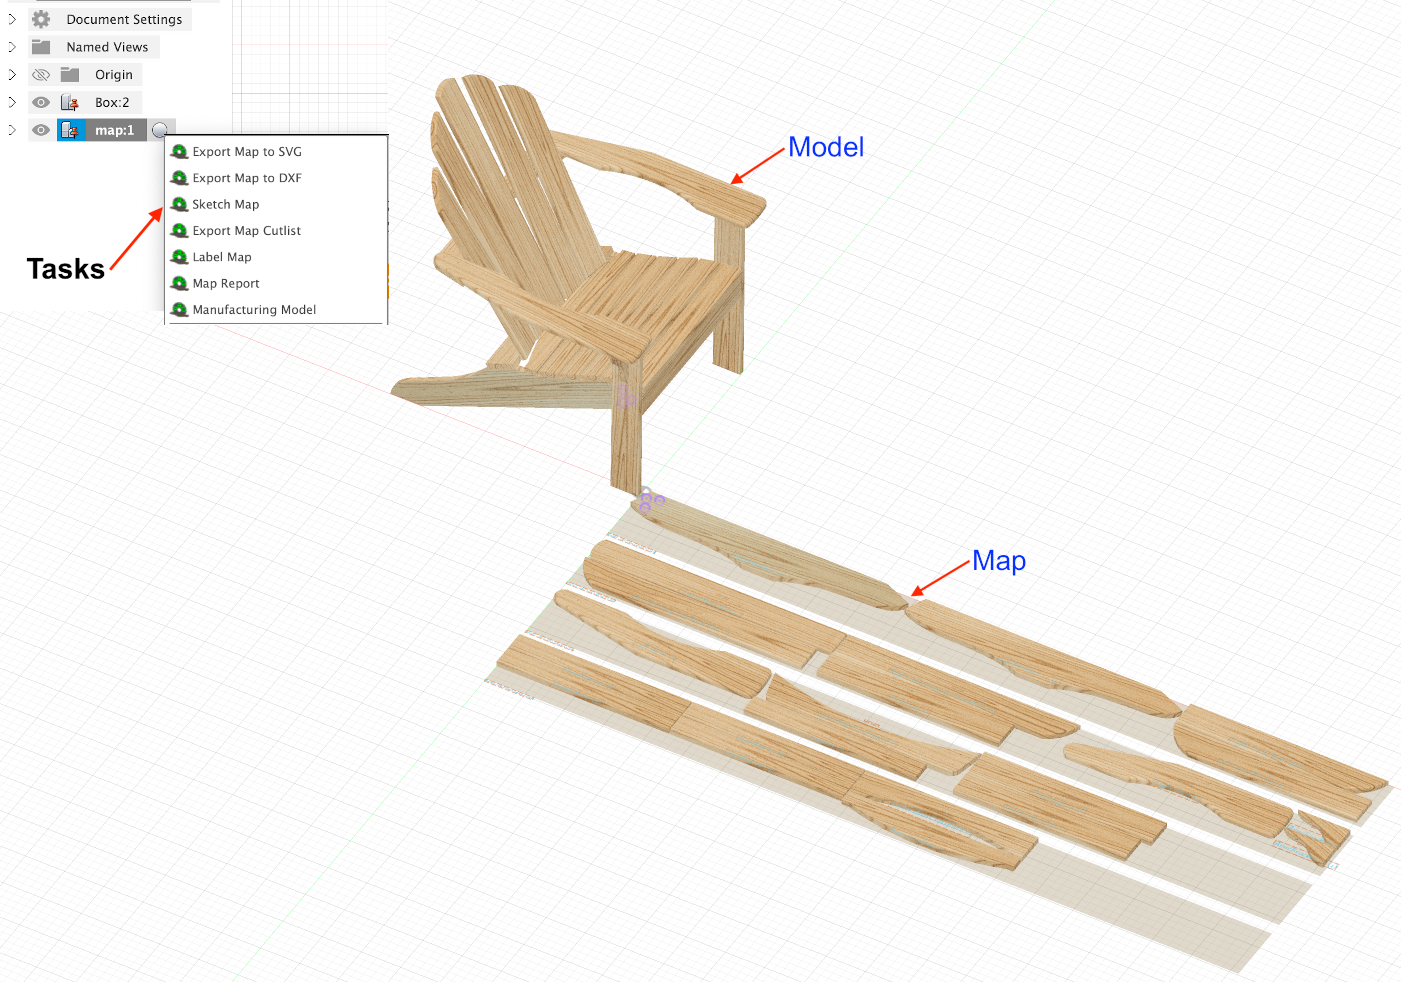
Task: Click the Named Views folder icon
Action: pos(41,47)
